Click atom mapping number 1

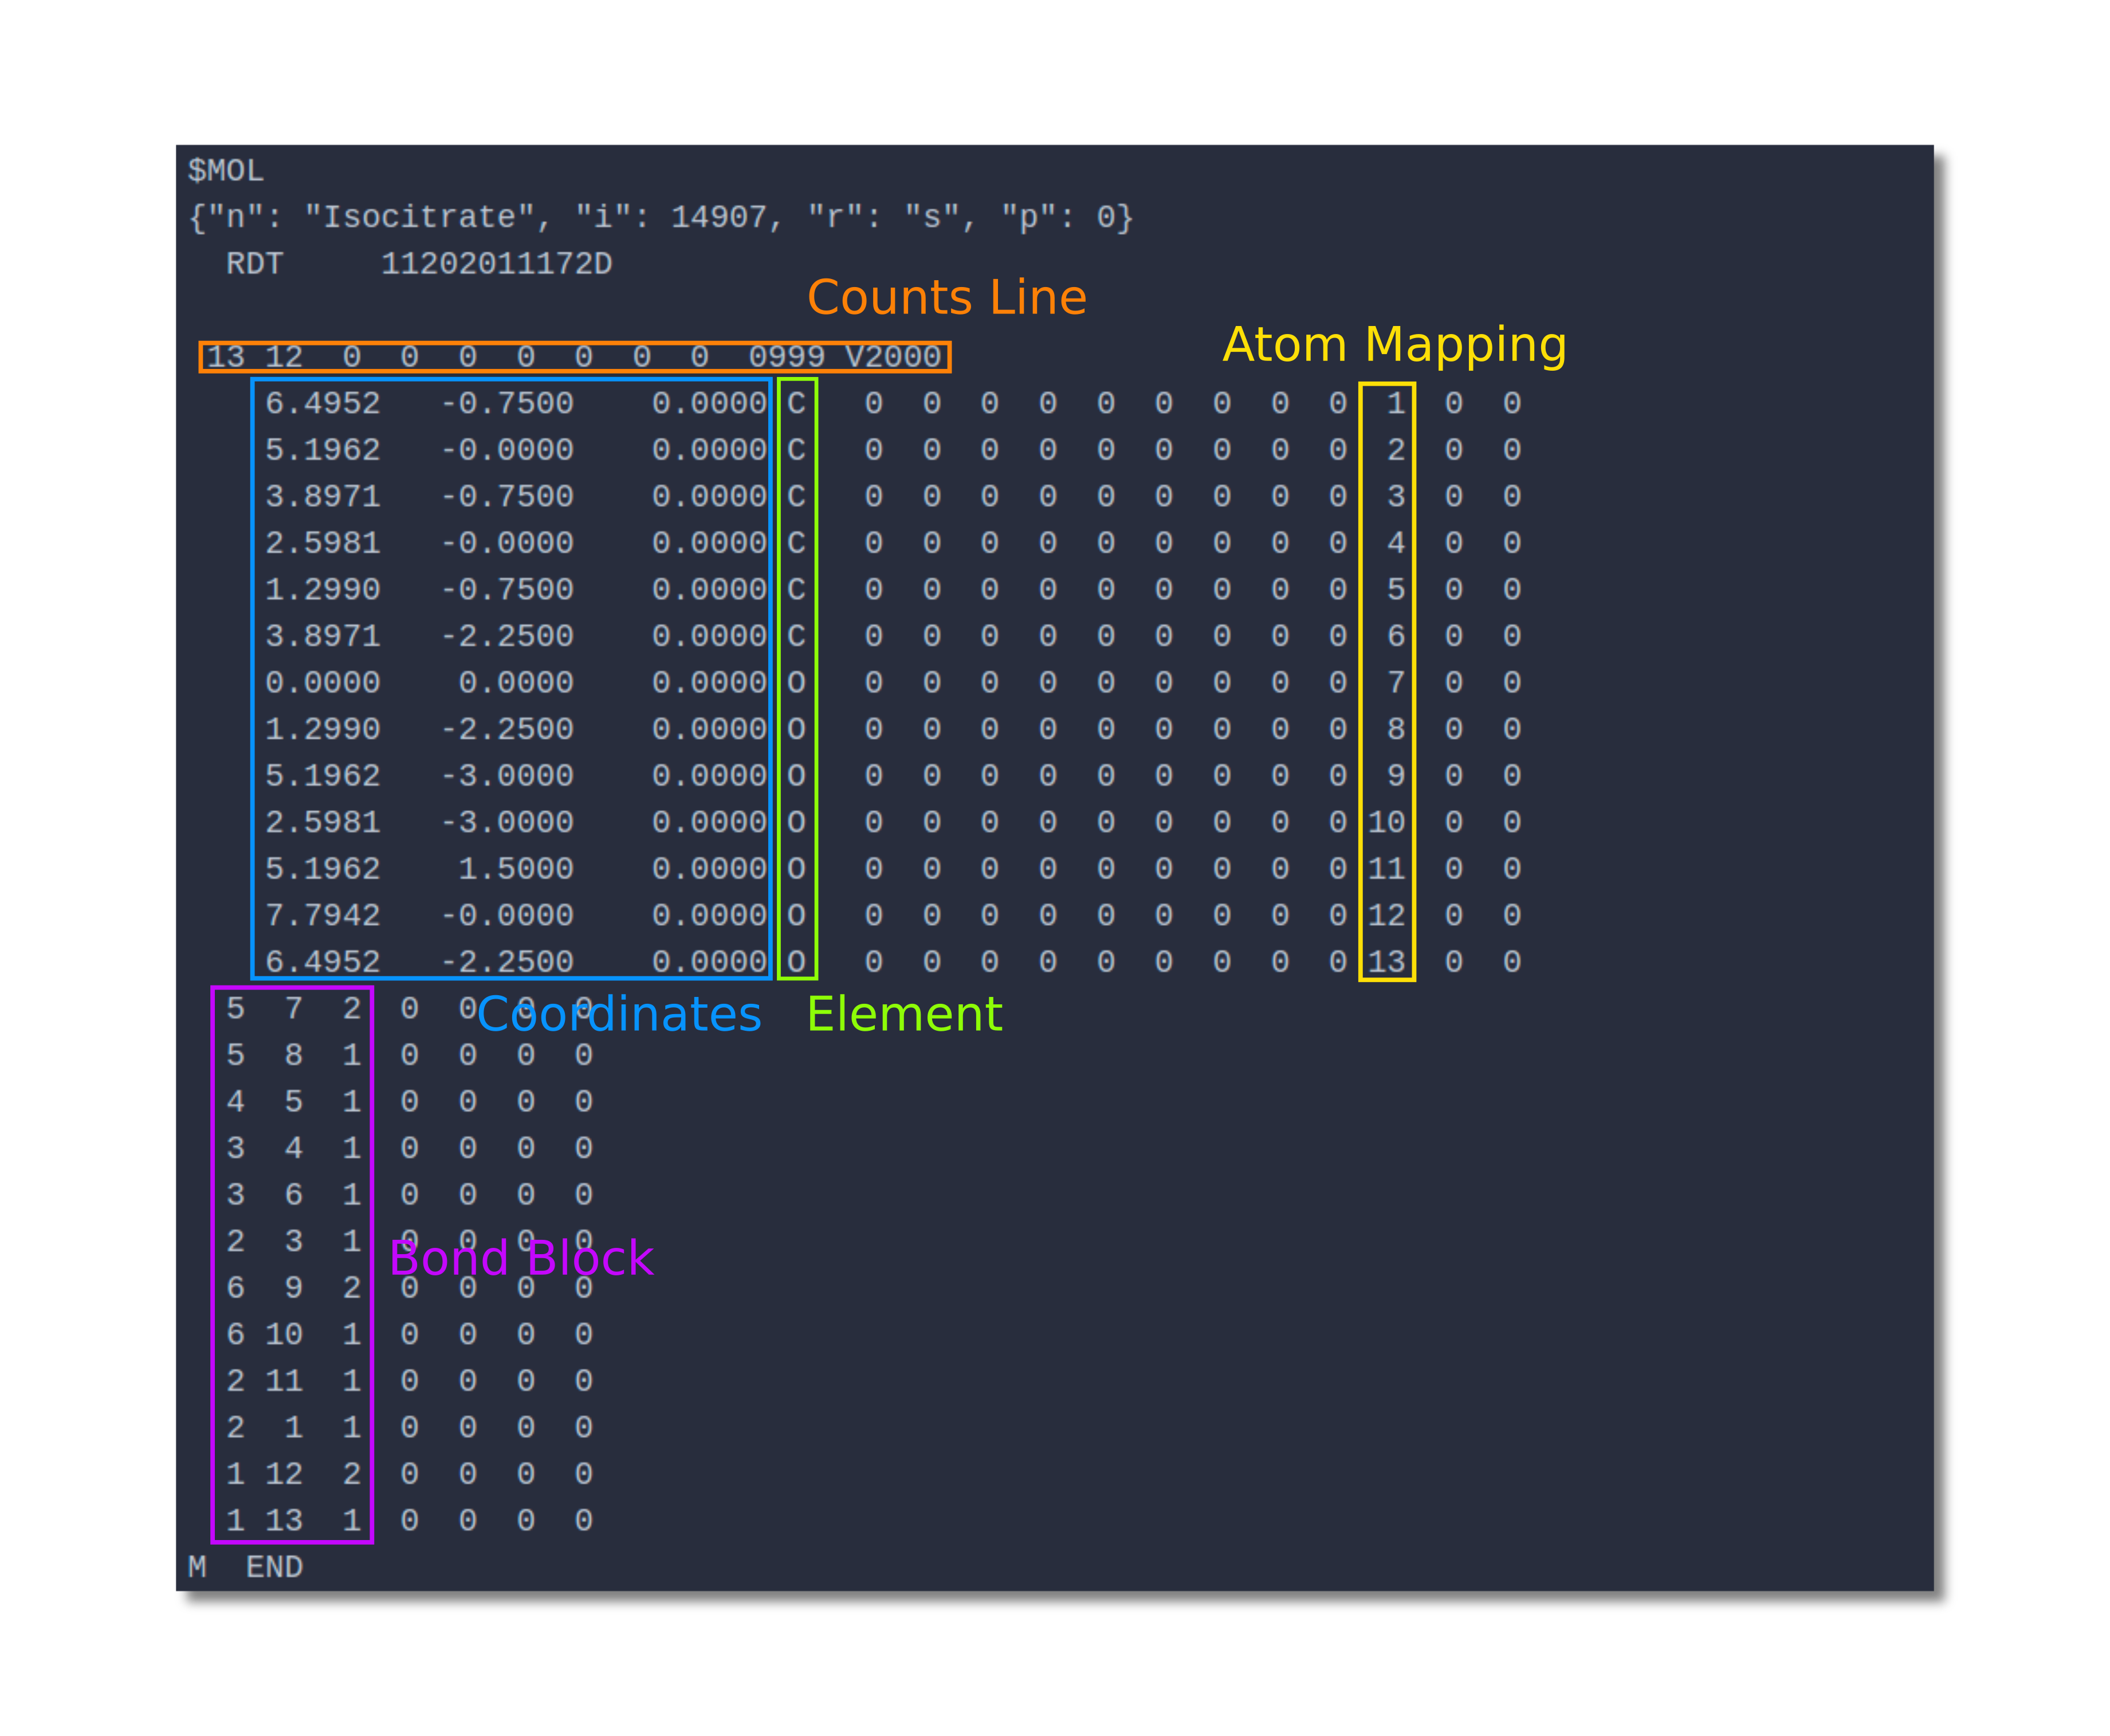tap(1396, 403)
